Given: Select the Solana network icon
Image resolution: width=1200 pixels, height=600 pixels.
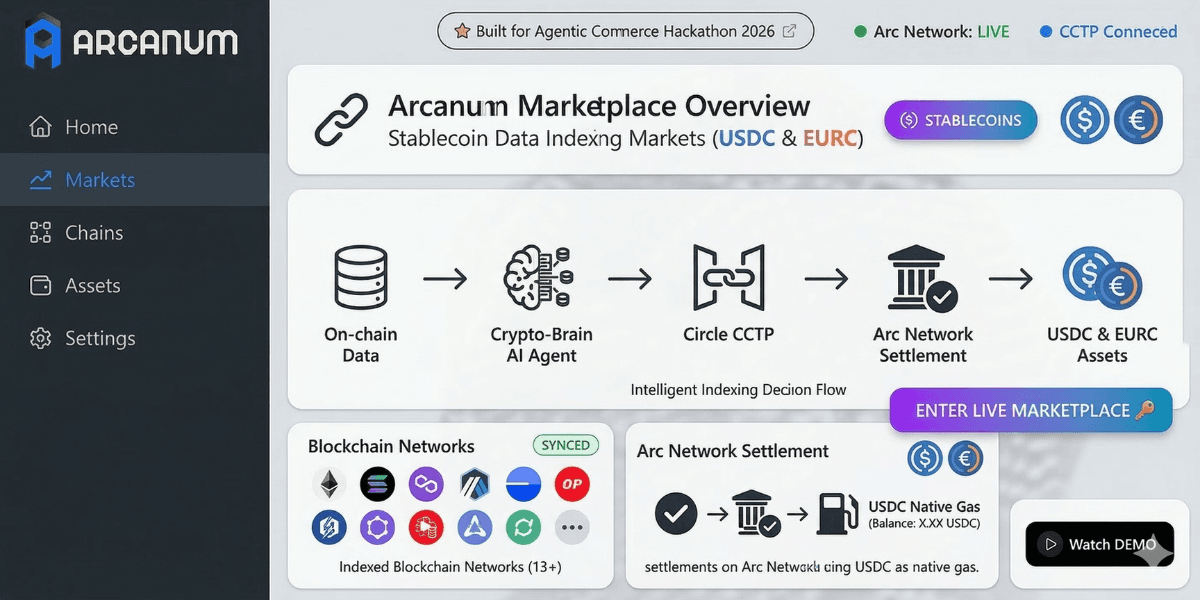Looking at the screenshot, I should (x=378, y=485).
